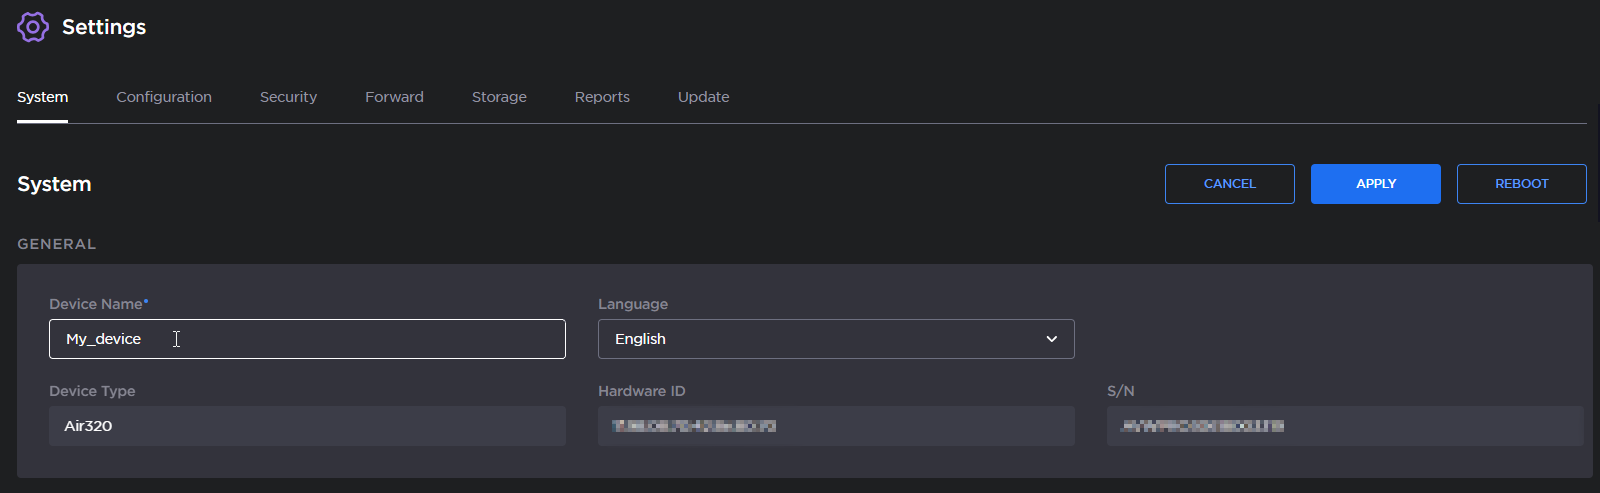
Task: View the Reports tab
Action: coord(602,97)
